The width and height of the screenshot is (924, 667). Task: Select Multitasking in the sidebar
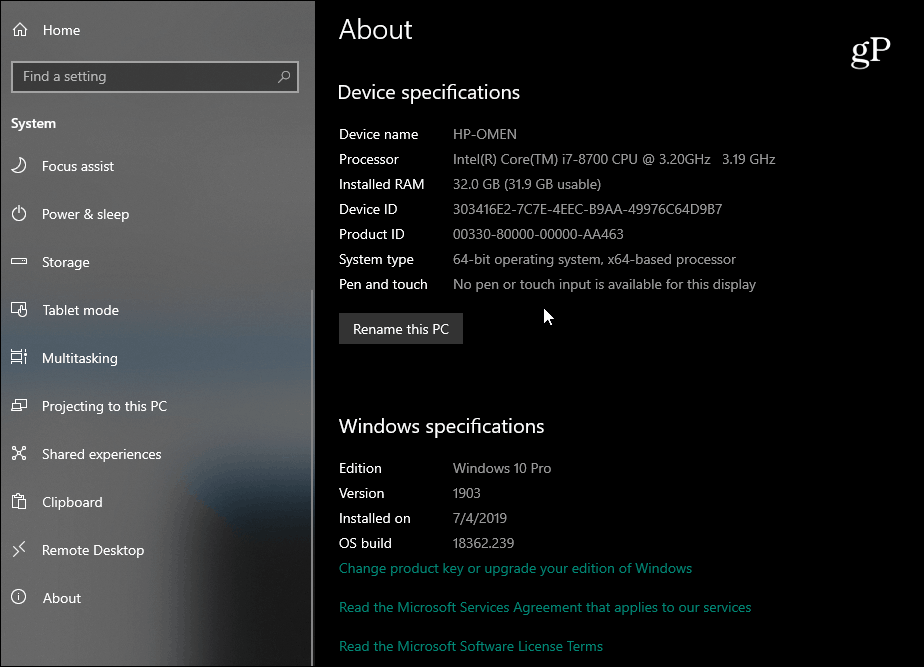[x=80, y=358]
